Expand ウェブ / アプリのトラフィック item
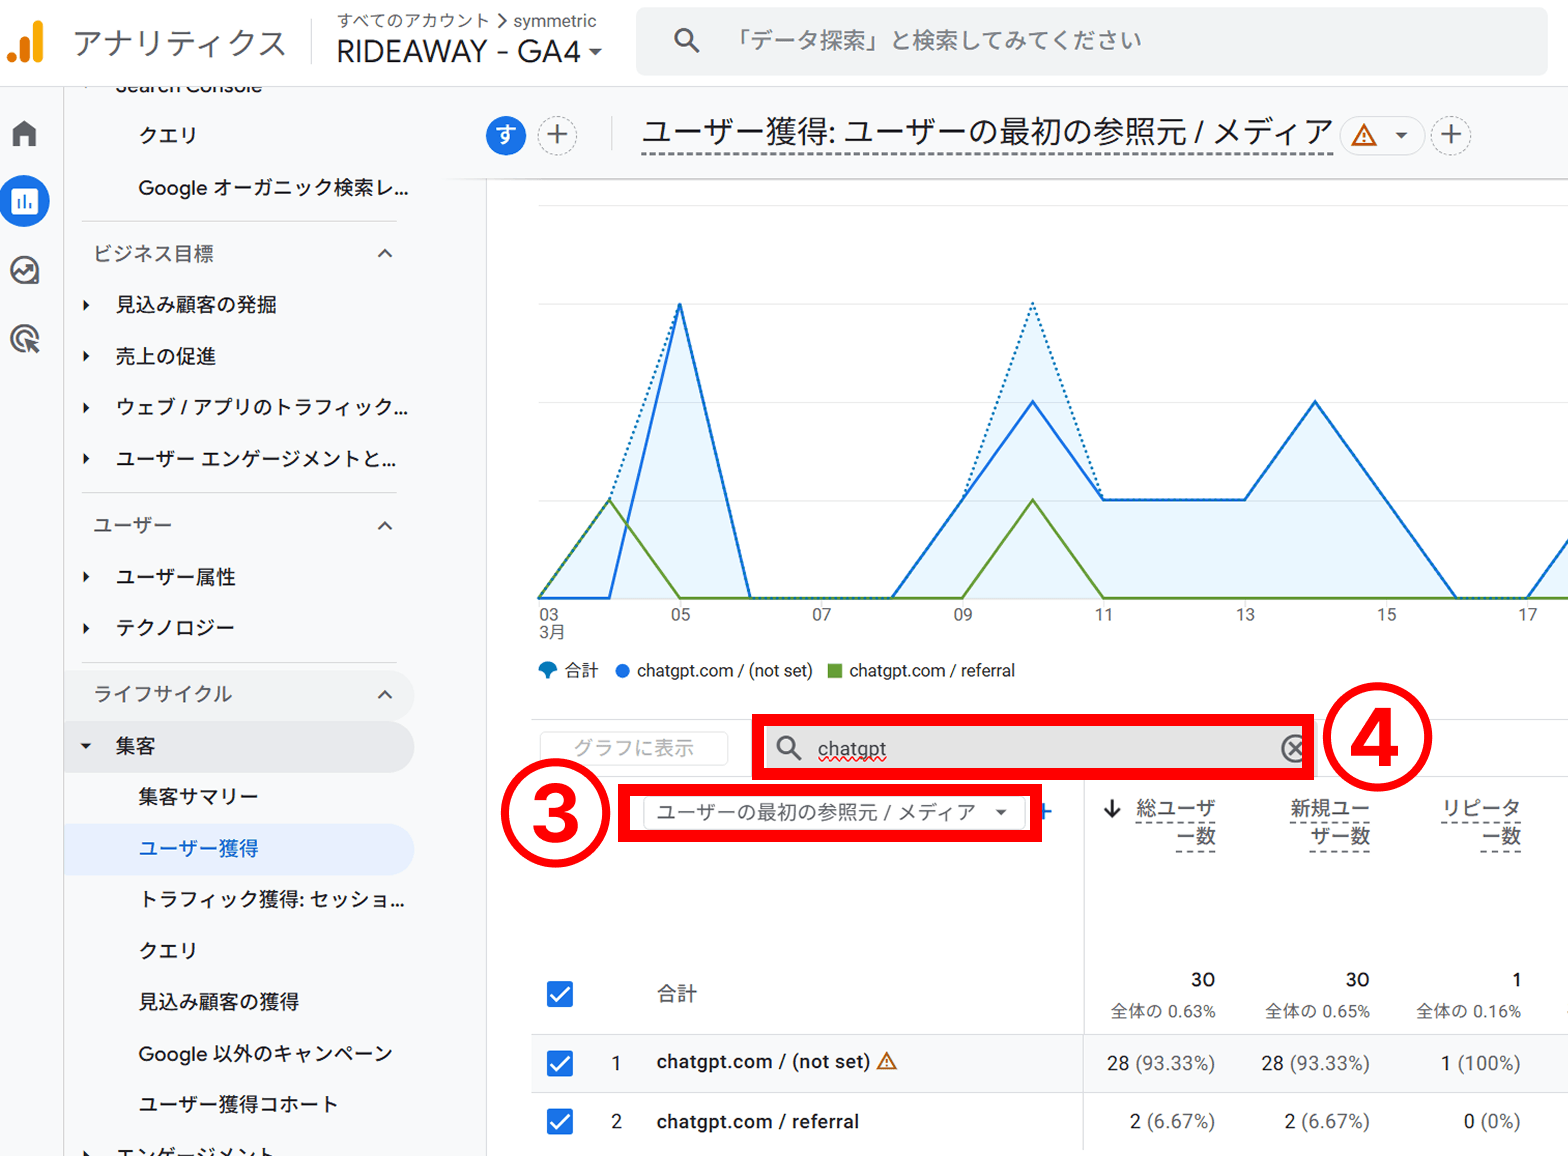This screenshot has width=1568, height=1156. coord(87,408)
